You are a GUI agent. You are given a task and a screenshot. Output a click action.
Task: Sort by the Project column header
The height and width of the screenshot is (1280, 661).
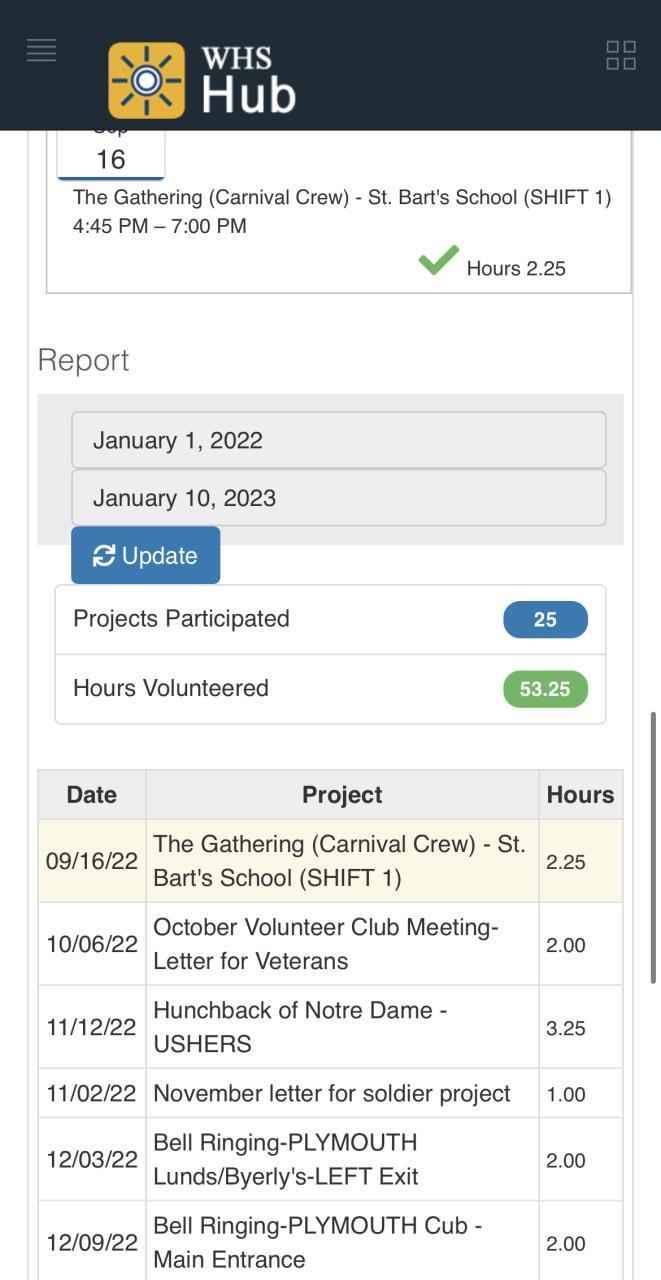(342, 795)
